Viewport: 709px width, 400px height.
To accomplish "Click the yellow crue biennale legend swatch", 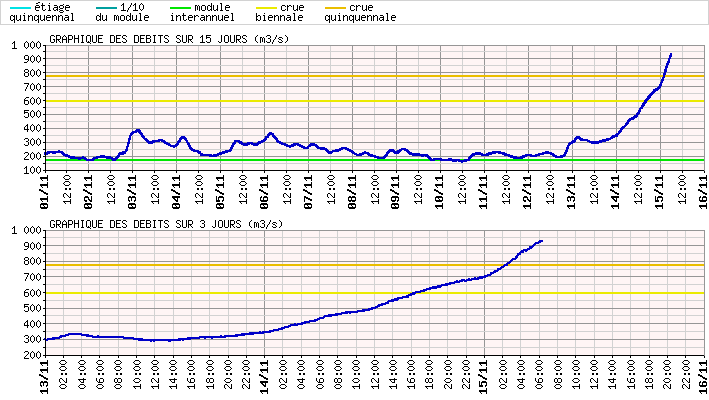I will click(266, 8).
